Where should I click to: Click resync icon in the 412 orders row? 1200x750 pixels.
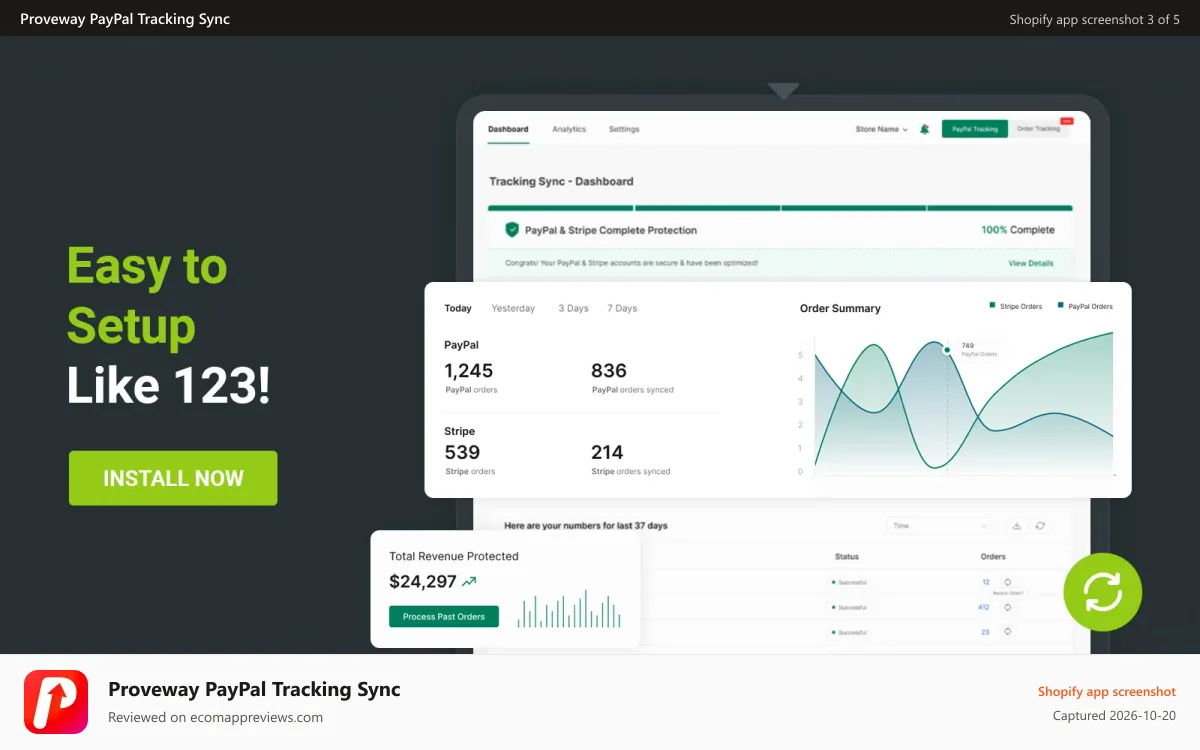point(1007,607)
